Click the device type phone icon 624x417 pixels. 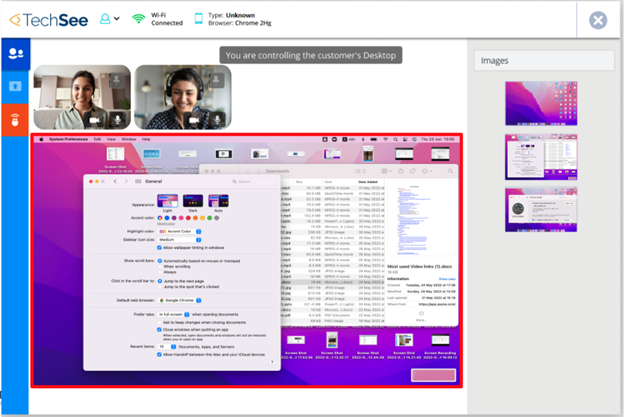(198, 19)
